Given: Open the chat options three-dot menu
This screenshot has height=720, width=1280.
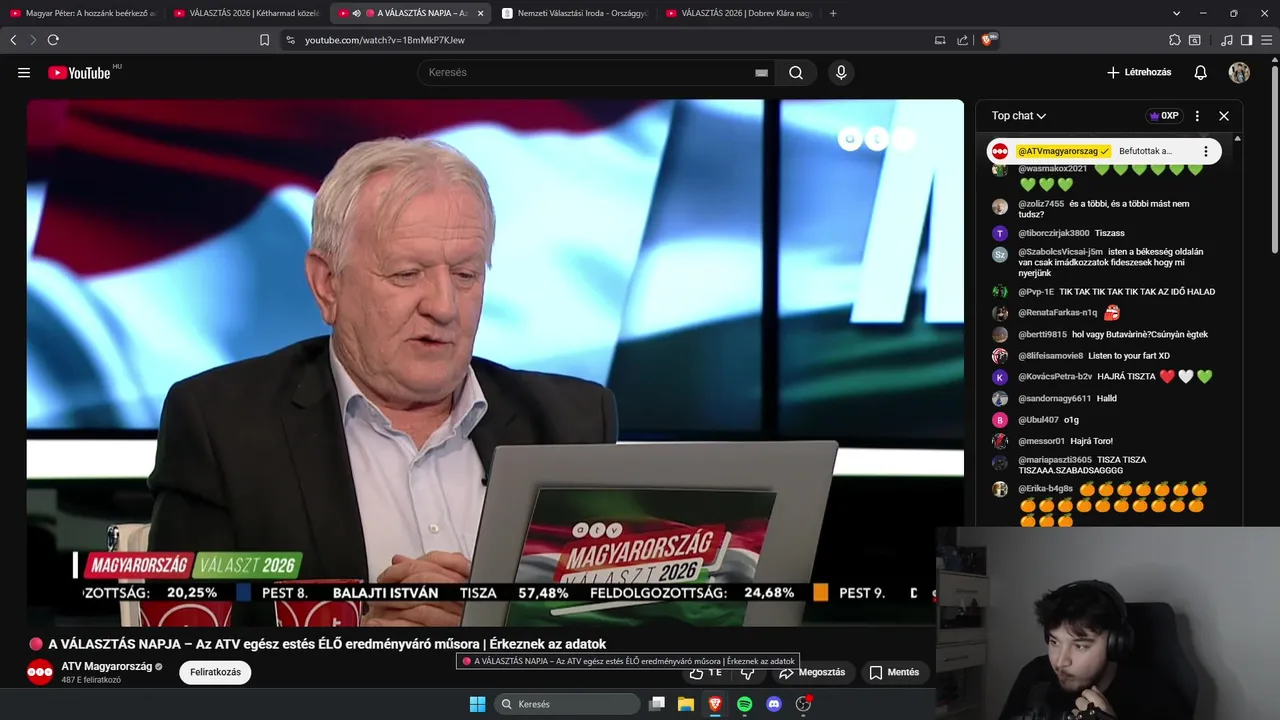Looking at the screenshot, I should [1197, 116].
